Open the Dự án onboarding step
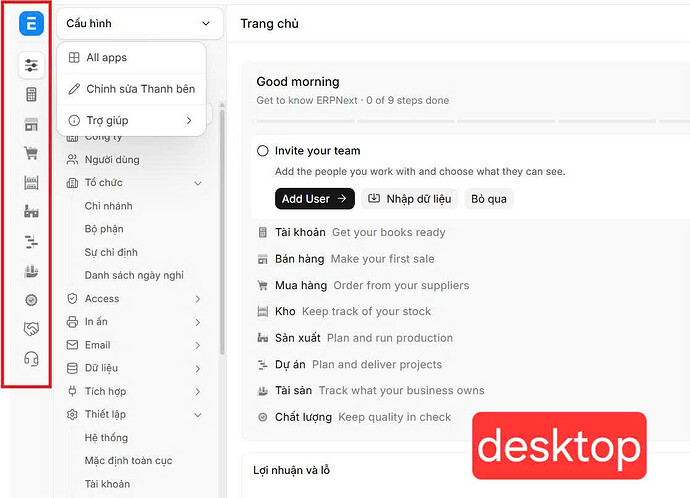 click(x=350, y=364)
